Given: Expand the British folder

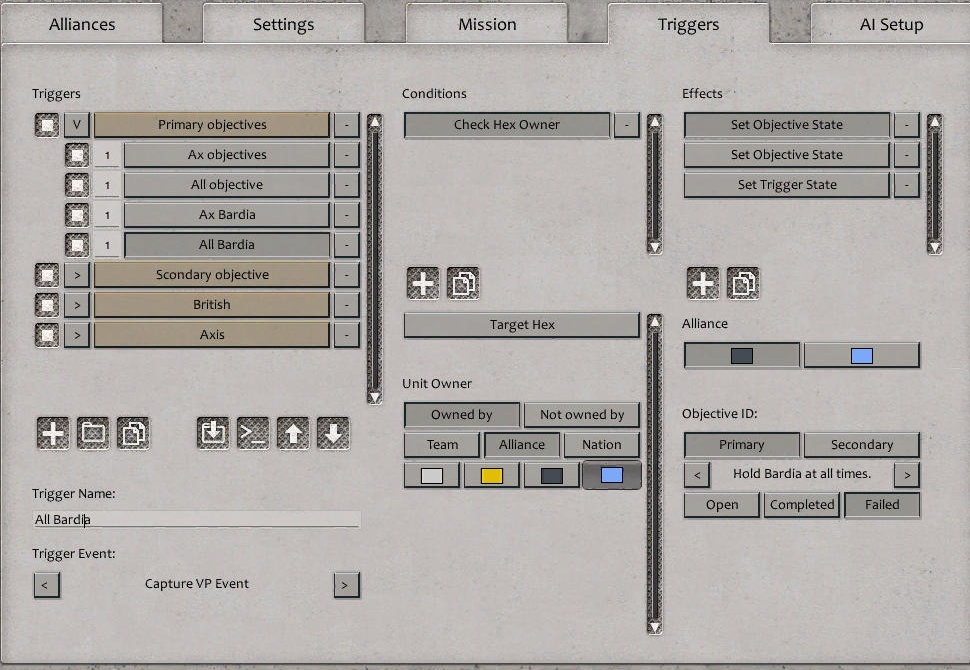Looking at the screenshot, I should coord(77,304).
